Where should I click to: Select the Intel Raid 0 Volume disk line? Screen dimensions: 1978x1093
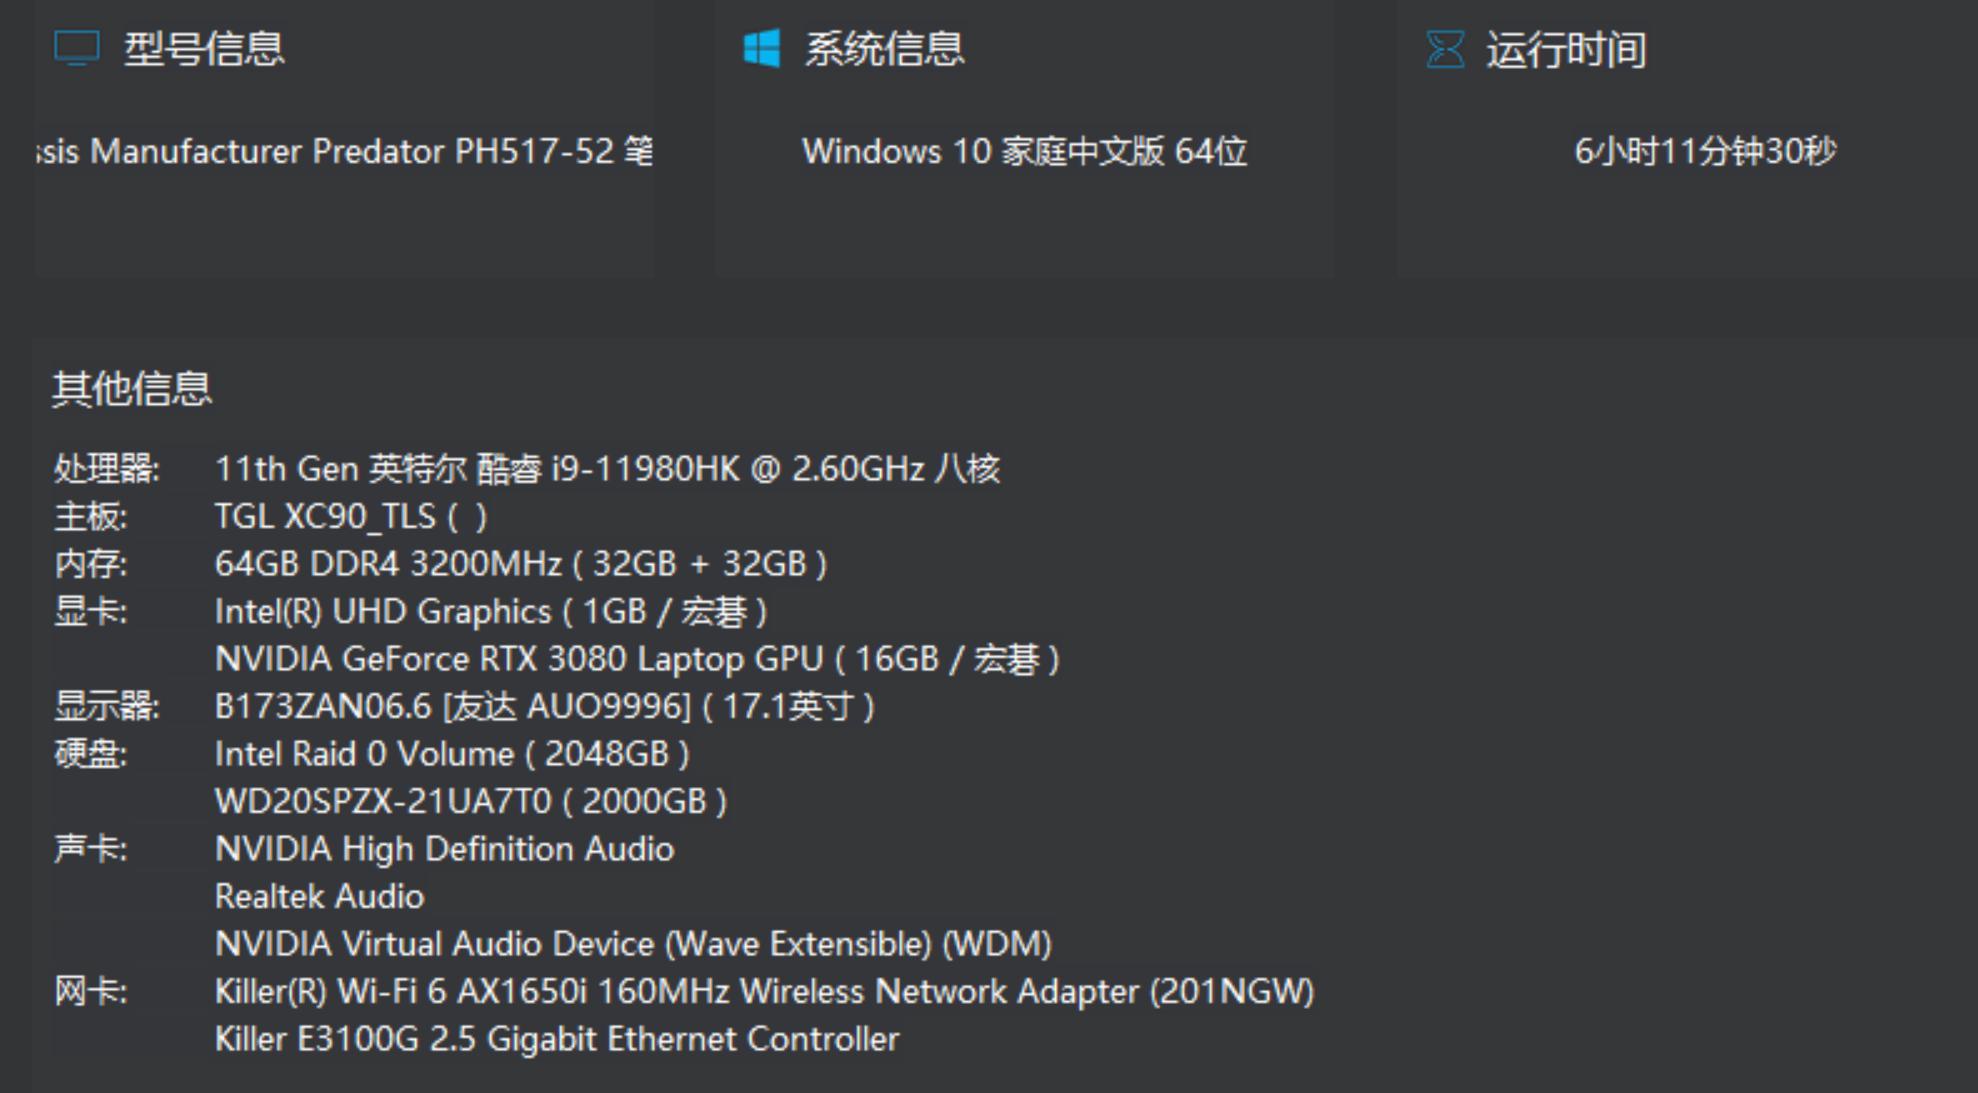452,754
